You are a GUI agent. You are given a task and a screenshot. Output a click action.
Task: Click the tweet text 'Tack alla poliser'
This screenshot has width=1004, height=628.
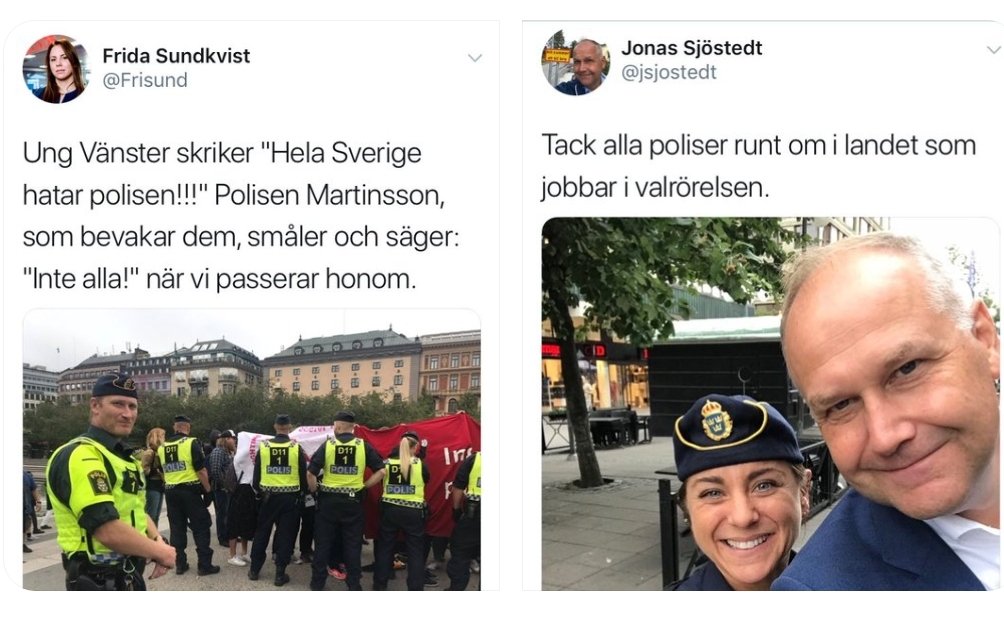(758, 166)
